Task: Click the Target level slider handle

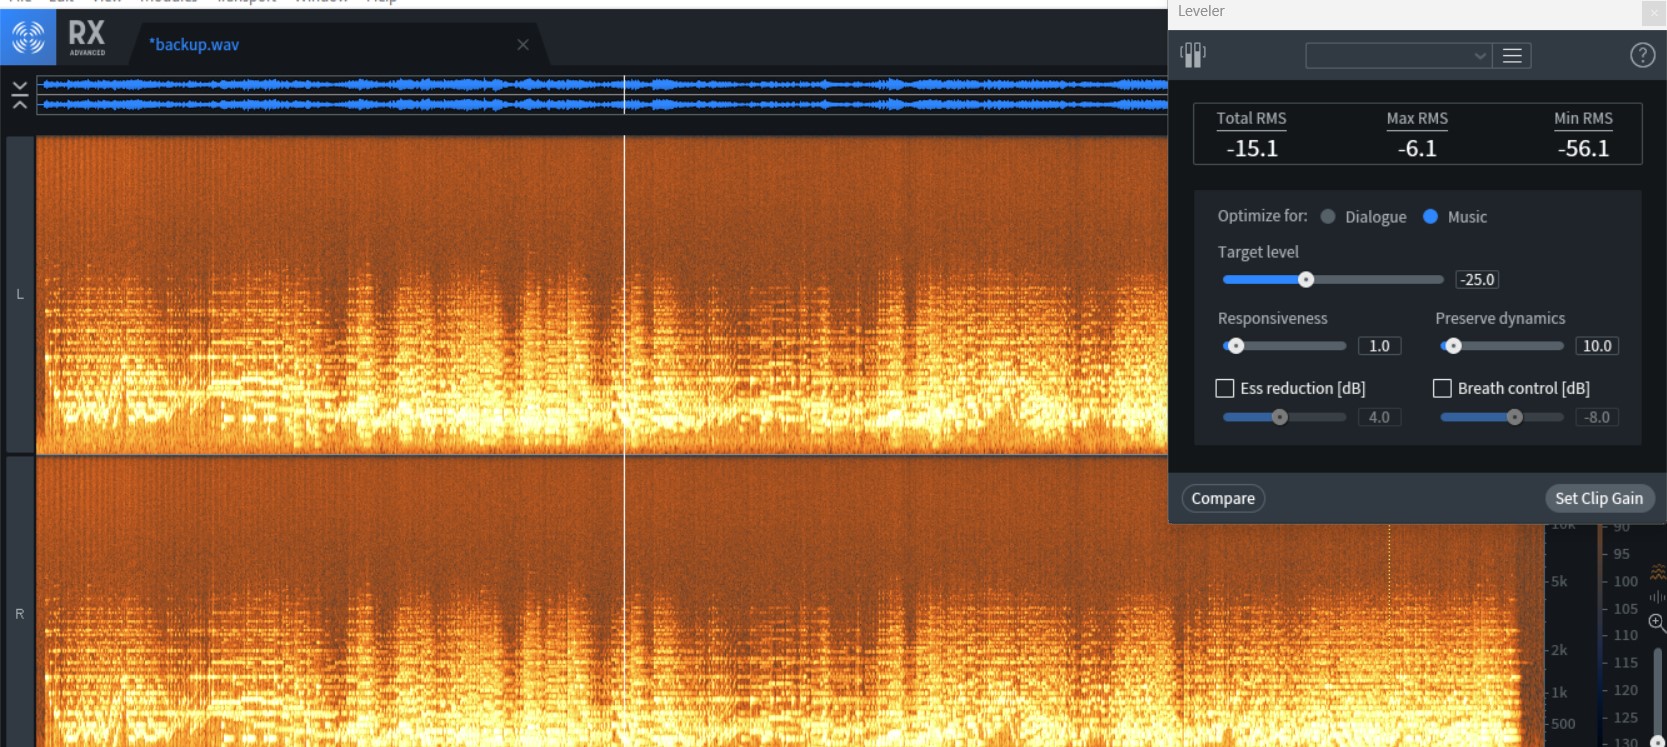Action: (x=1306, y=280)
